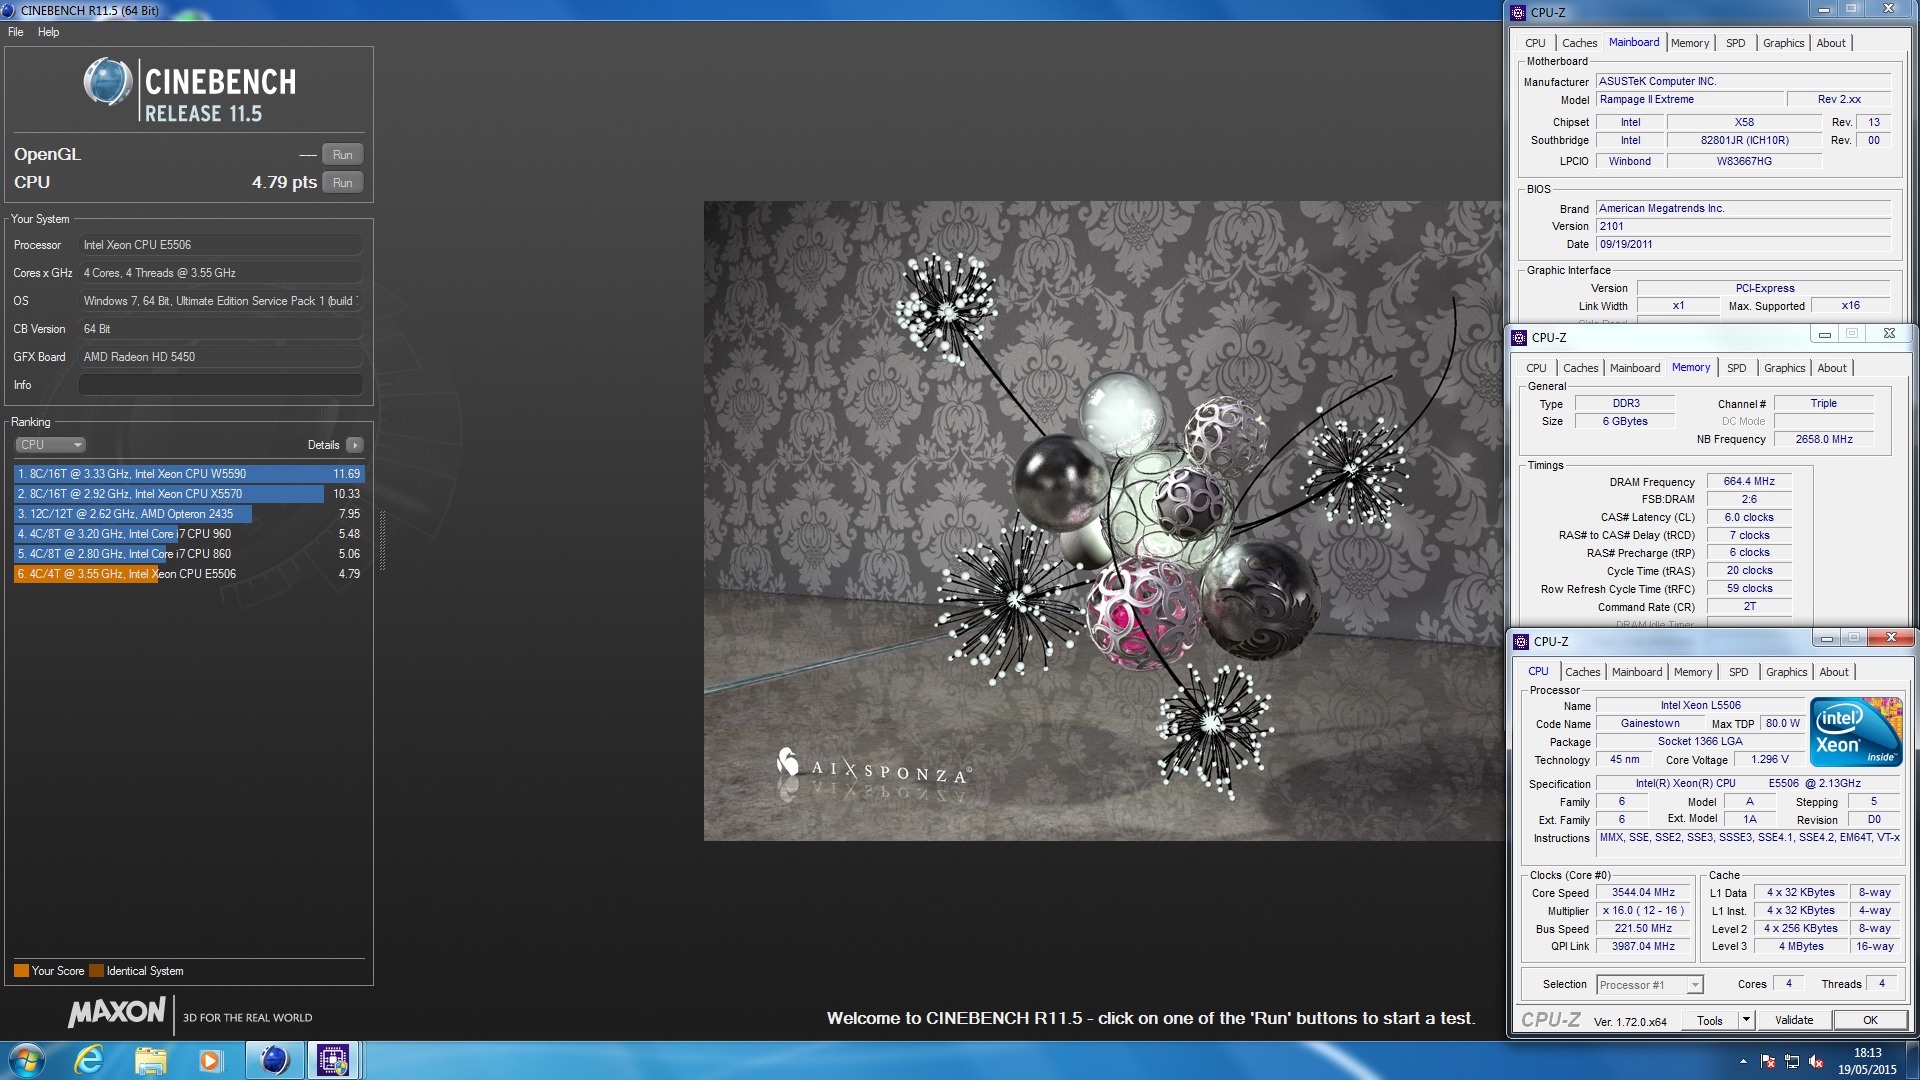The height and width of the screenshot is (1080, 1920).
Task: Open About tab in bottom CPU-Z window
Action: [1834, 672]
